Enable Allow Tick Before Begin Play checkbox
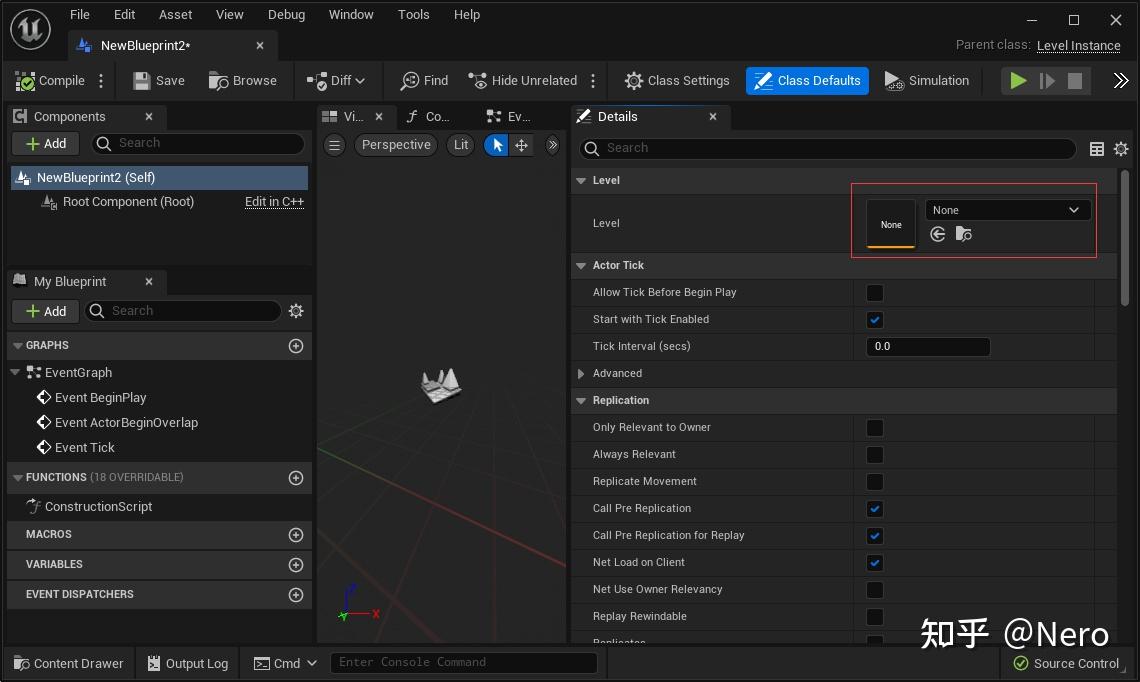 coord(875,293)
